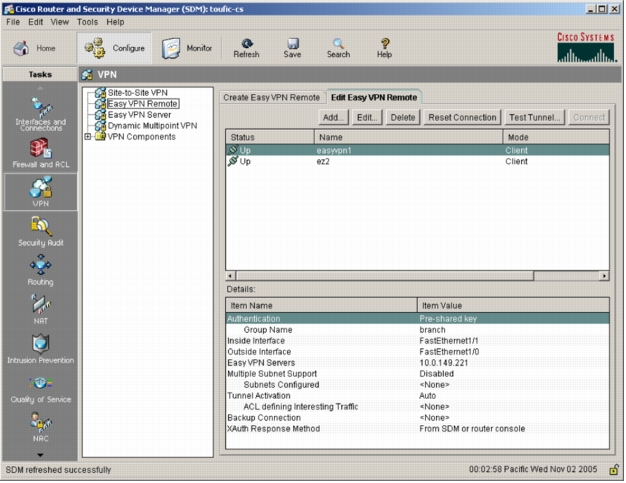This screenshot has height=483, width=626.
Task: Select the Backup Connection row
Action: 417,418
